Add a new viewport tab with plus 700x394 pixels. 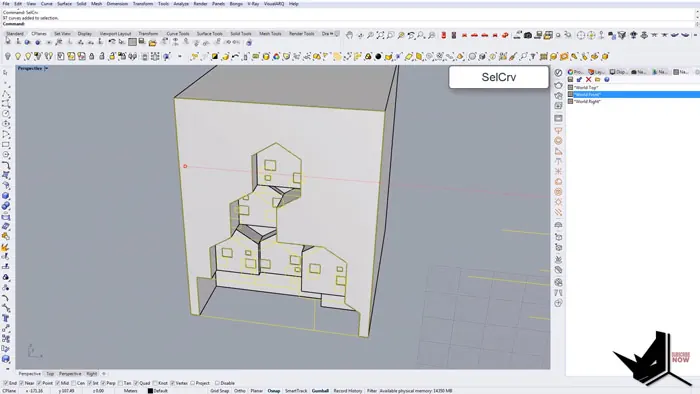point(104,373)
